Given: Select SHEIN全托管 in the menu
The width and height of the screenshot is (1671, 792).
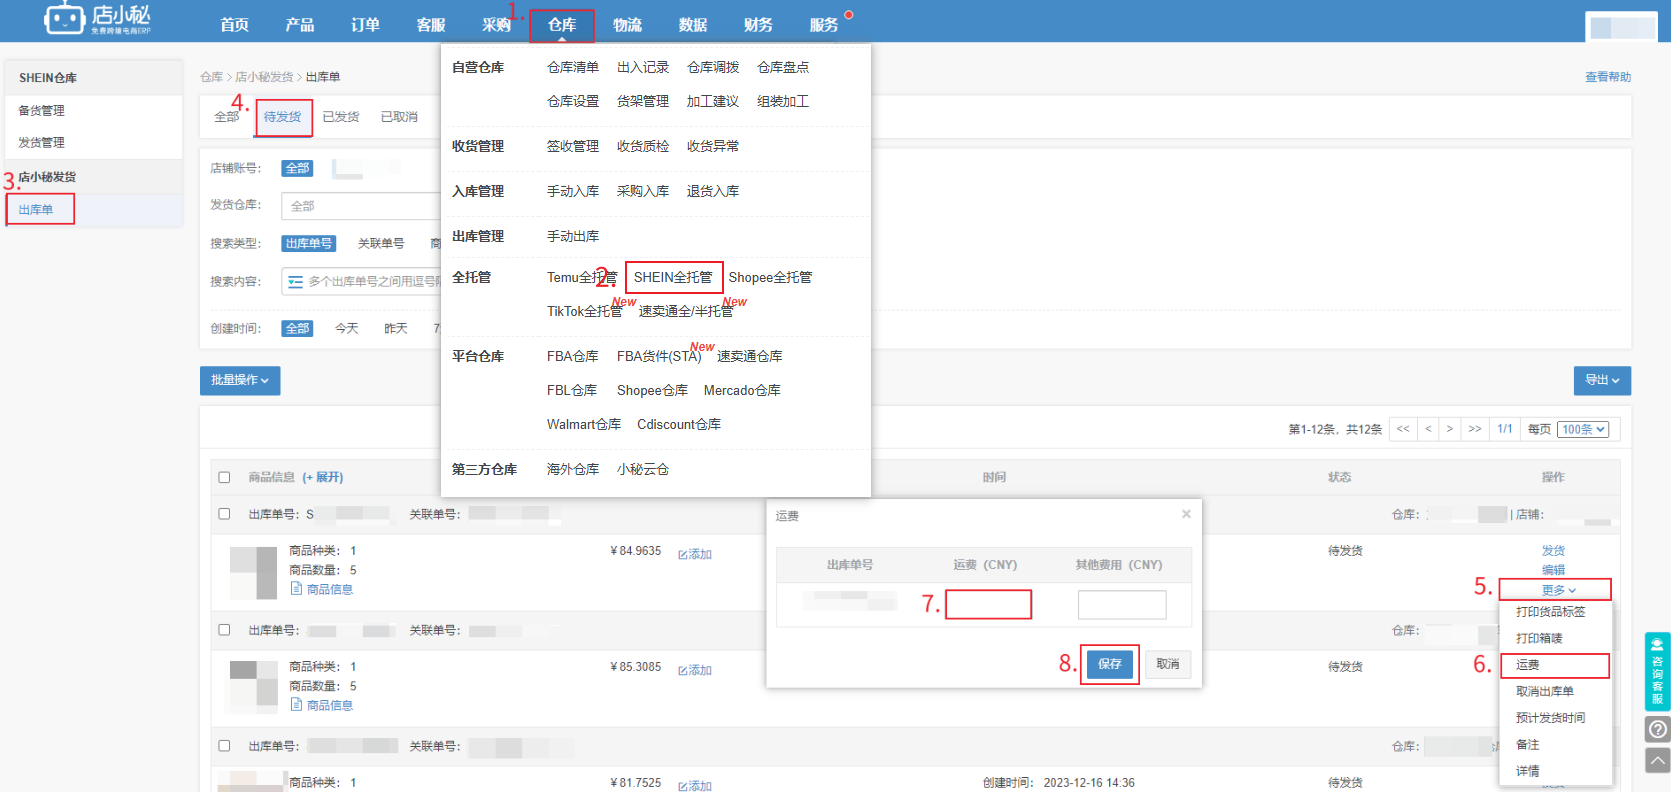Looking at the screenshot, I should pyautogui.click(x=673, y=277).
